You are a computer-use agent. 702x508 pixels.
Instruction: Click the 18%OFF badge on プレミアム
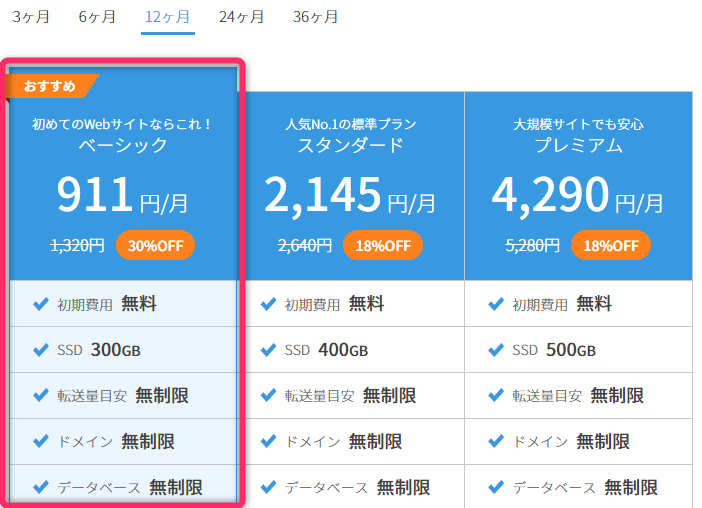point(611,245)
